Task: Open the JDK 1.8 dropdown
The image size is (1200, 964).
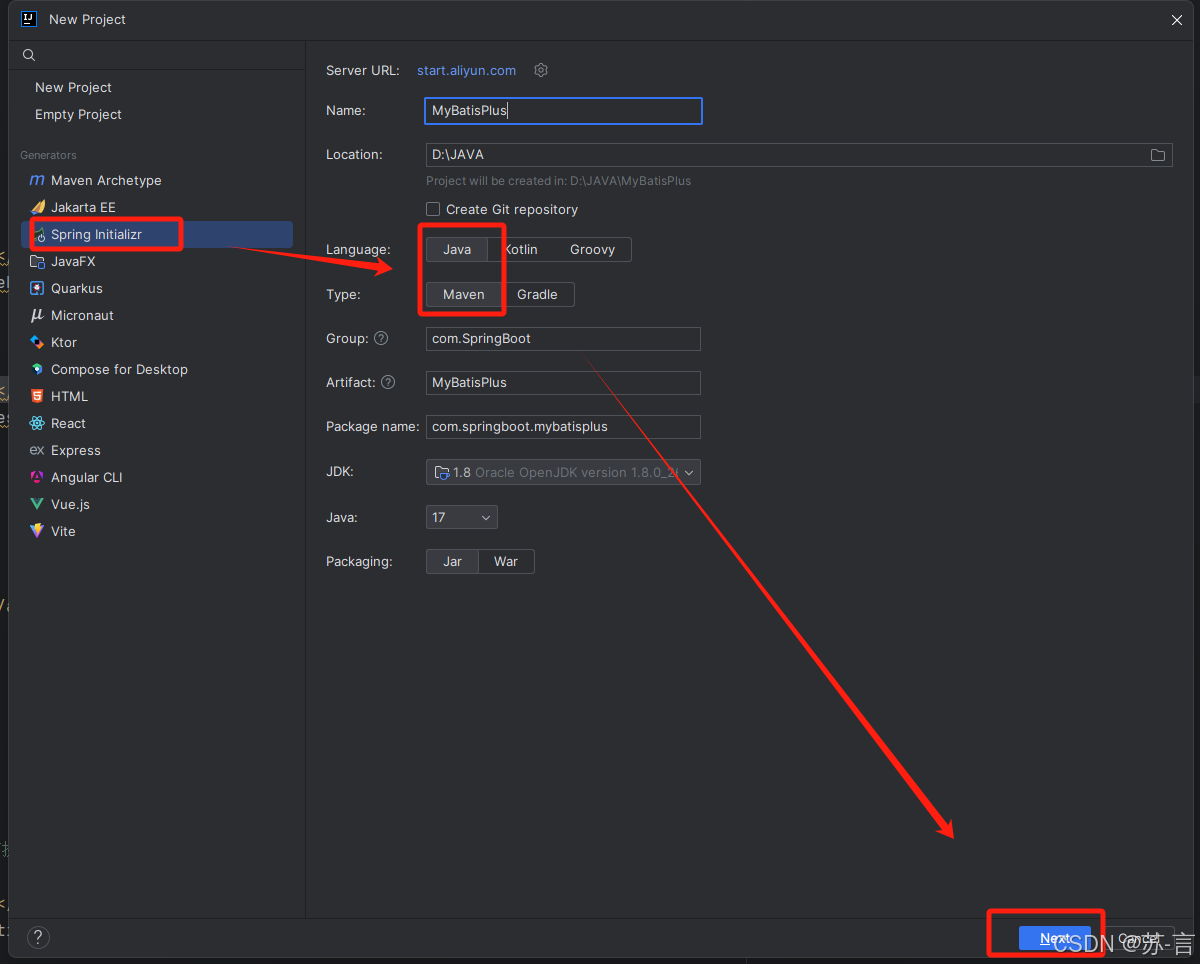Action: 563,472
